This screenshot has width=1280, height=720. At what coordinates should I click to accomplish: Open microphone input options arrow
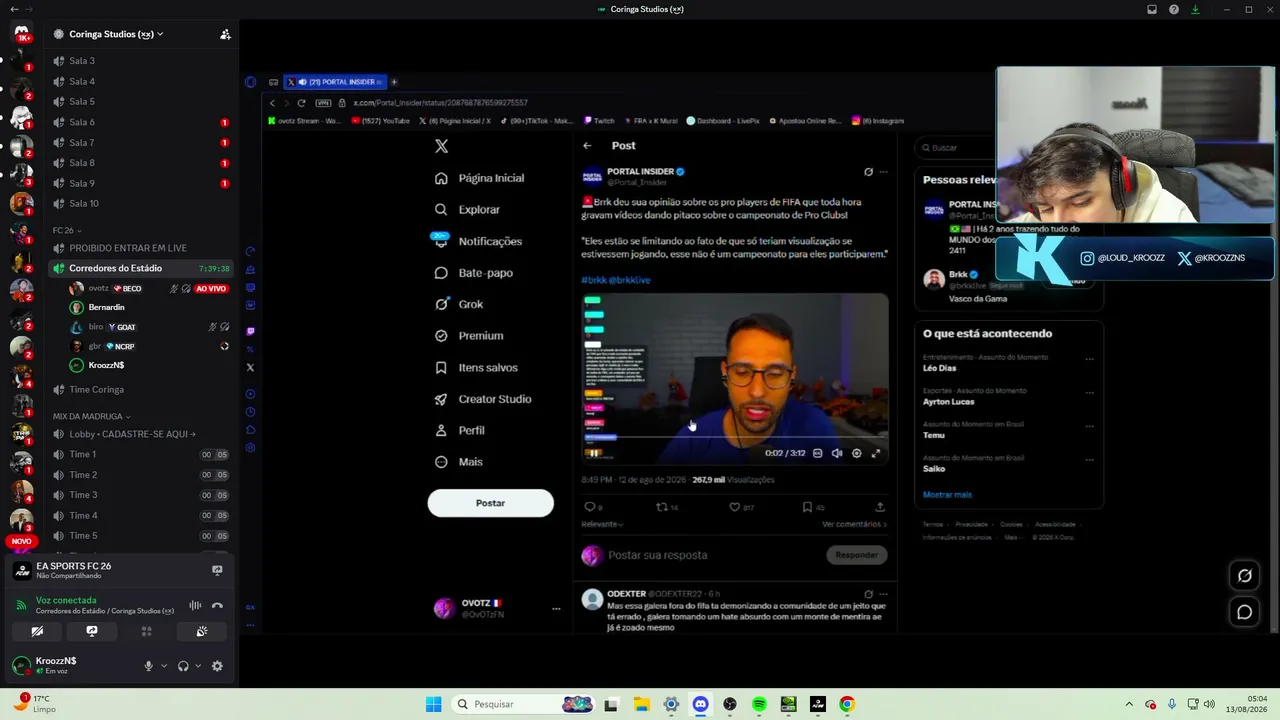pos(164,666)
